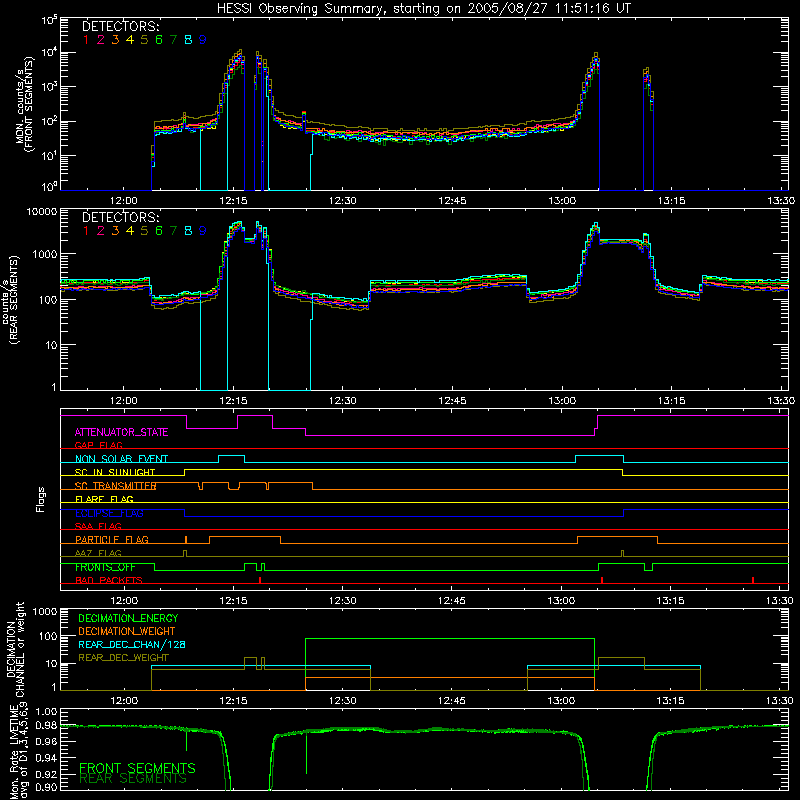Click "REAR SEGMENTS" in livetime plot legend
The width and height of the screenshot is (800, 800).
(133, 779)
